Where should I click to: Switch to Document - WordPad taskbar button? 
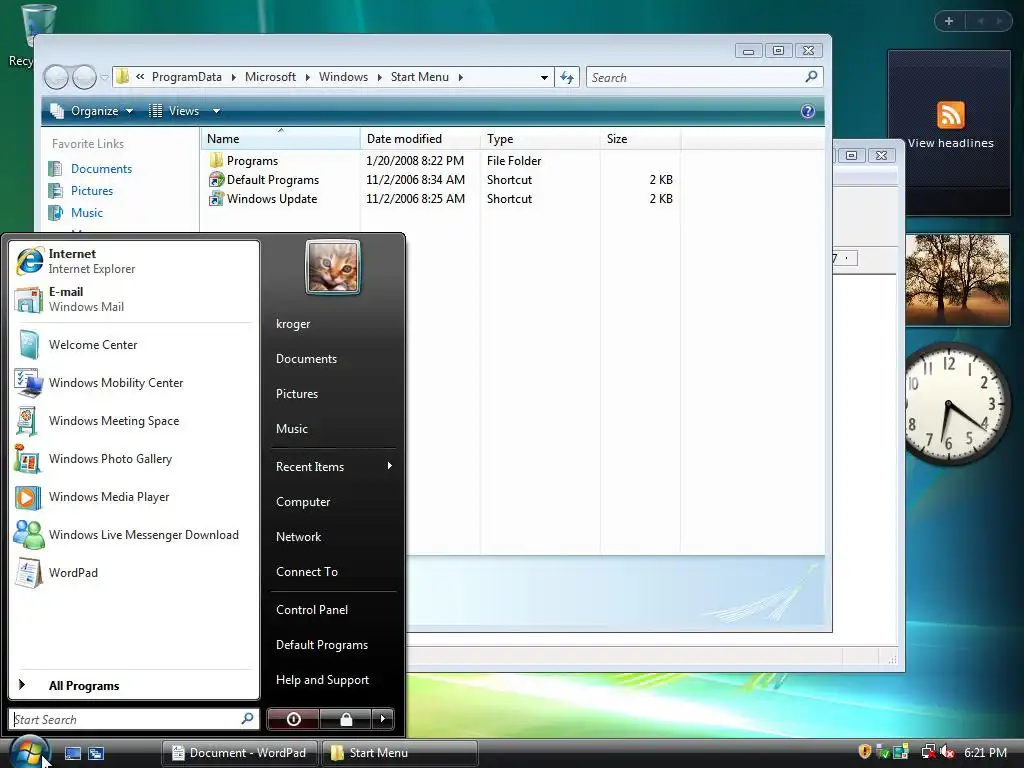coord(239,753)
